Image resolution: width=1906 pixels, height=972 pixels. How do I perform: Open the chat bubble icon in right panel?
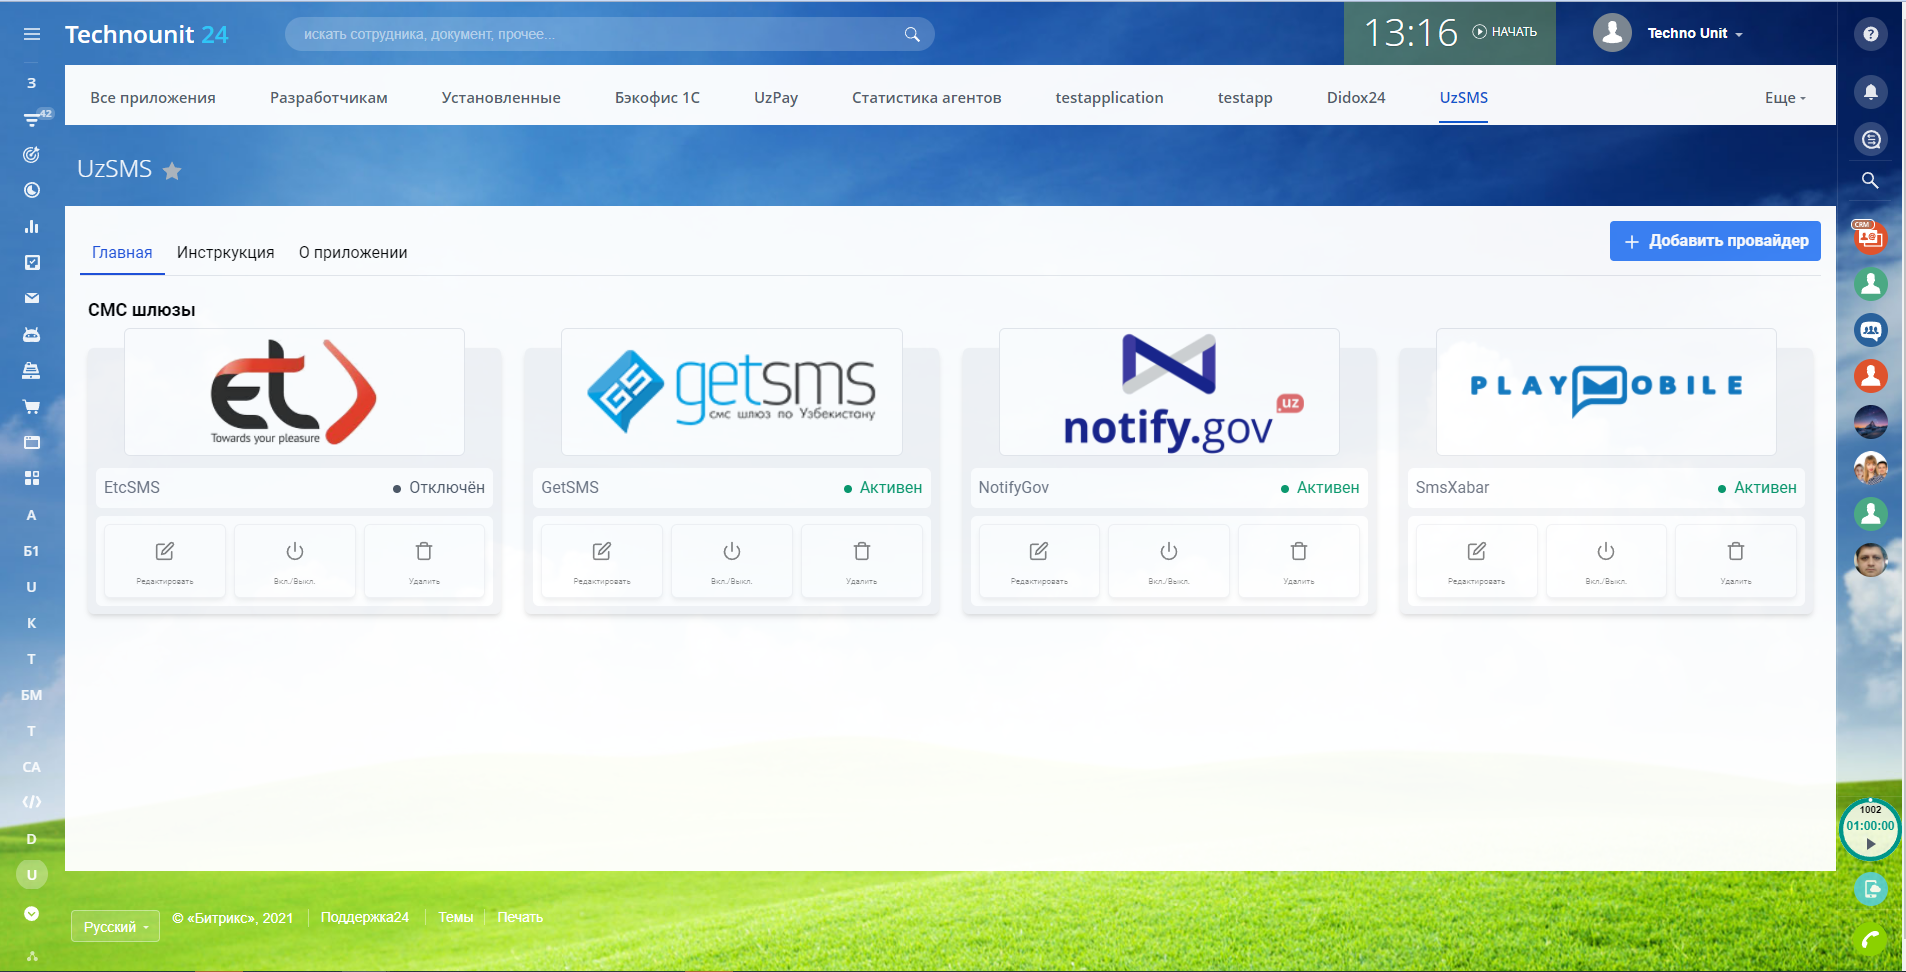click(x=1871, y=140)
